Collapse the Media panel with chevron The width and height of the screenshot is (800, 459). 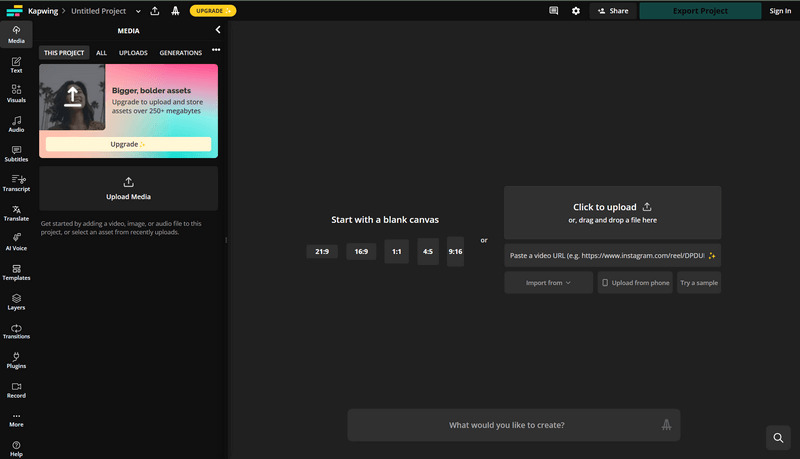218,30
